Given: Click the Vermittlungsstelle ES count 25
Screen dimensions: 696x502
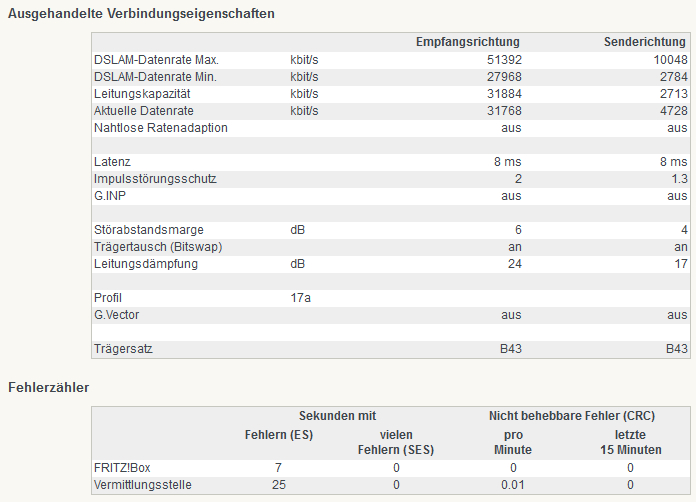Looking at the screenshot, I should pyautogui.click(x=279, y=485).
